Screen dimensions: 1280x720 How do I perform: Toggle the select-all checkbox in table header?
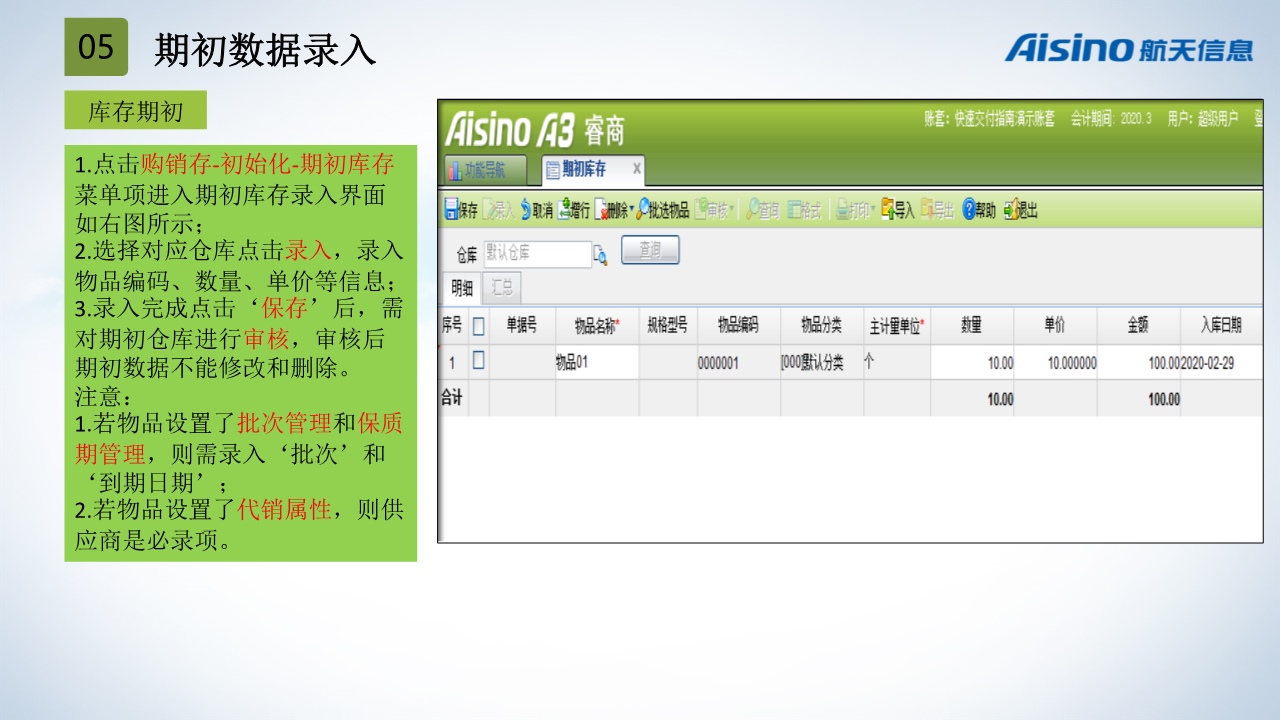478,326
